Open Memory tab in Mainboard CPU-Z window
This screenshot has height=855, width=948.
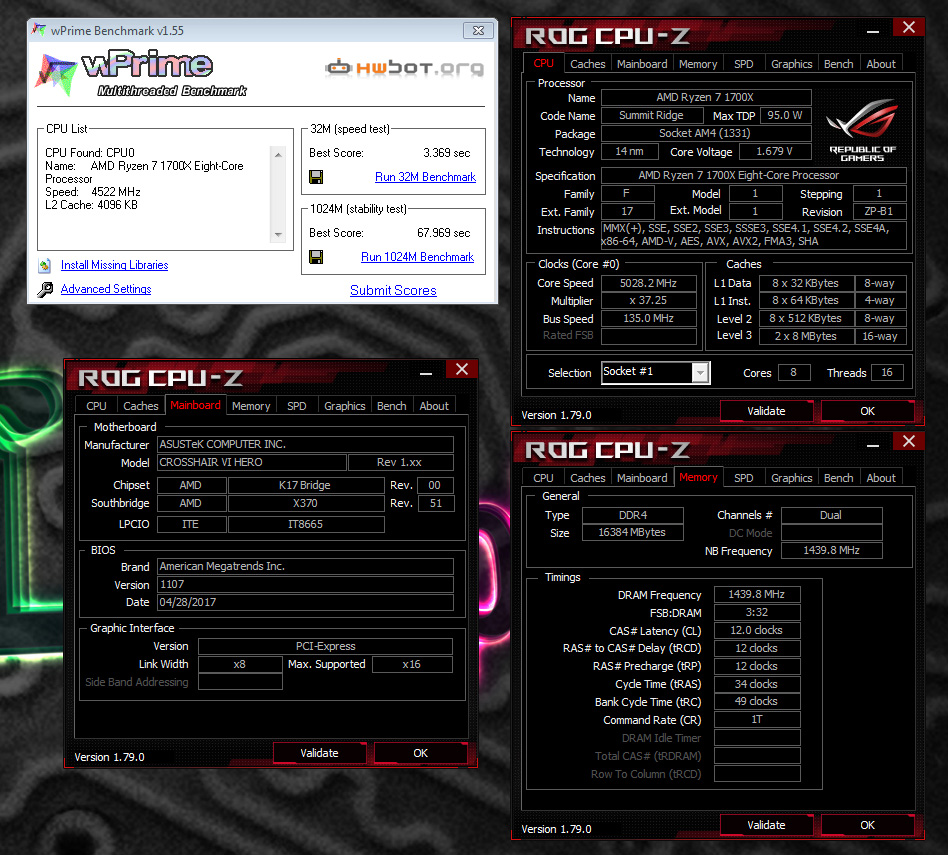pos(251,406)
